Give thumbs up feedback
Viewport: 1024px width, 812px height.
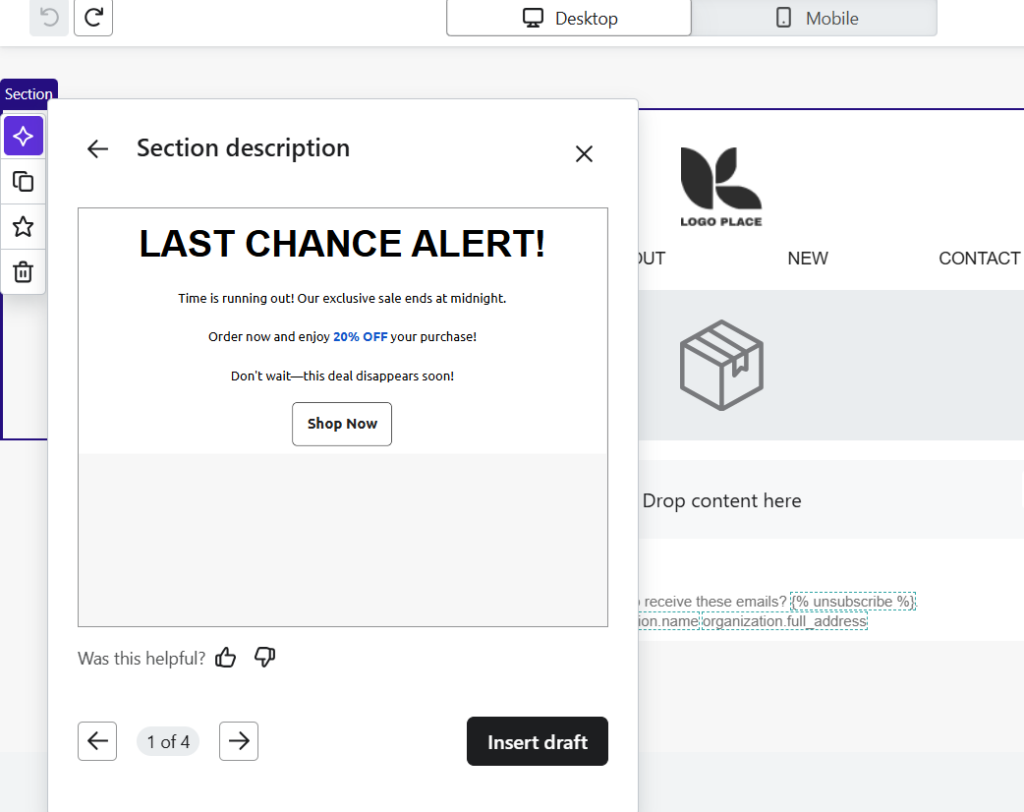[x=226, y=657]
